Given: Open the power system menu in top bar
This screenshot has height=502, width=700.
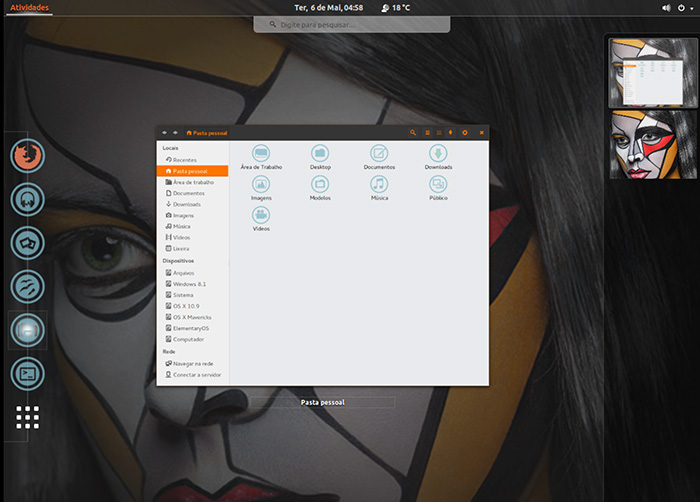Looking at the screenshot, I should [x=685, y=8].
